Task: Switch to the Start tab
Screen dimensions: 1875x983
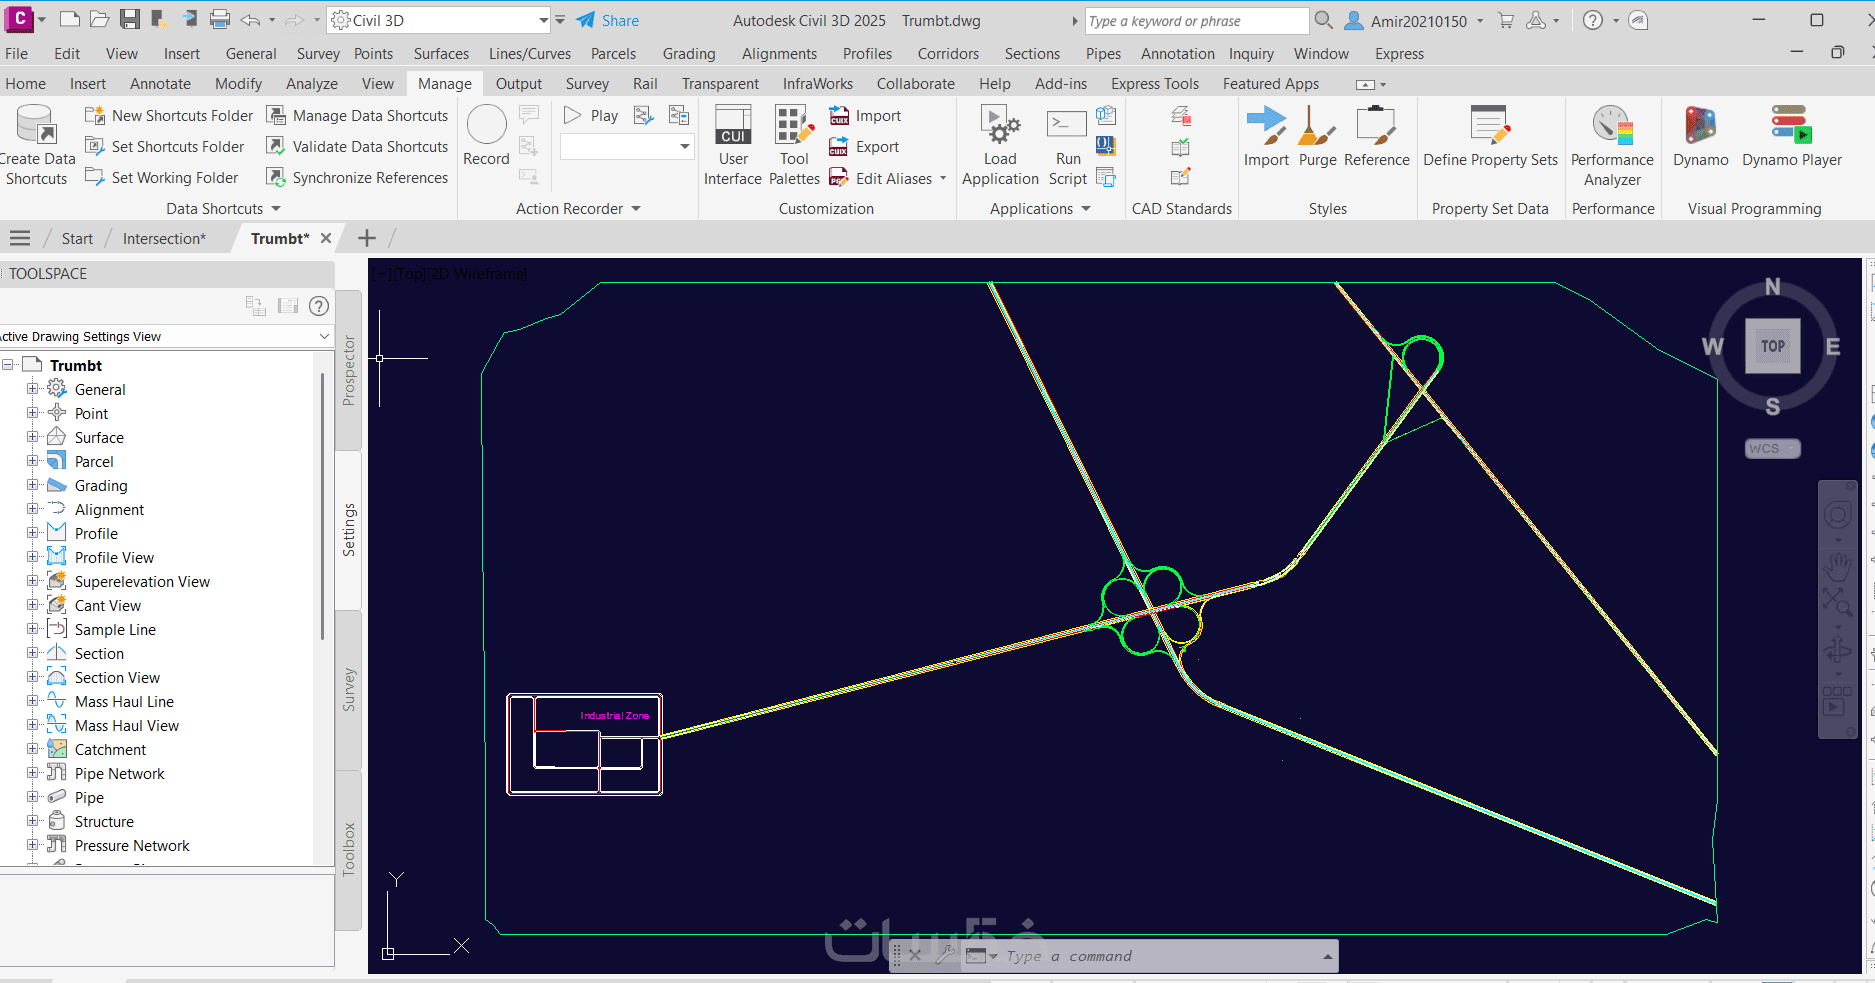Action: (x=77, y=238)
